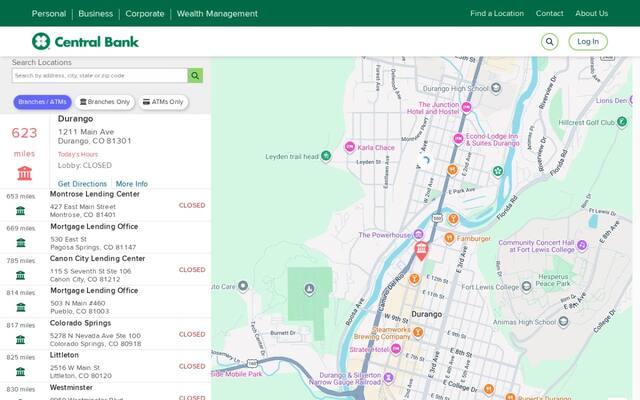Select the Branches / ATMs filter
Screen dimensions: 640x400
(x=42, y=102)
